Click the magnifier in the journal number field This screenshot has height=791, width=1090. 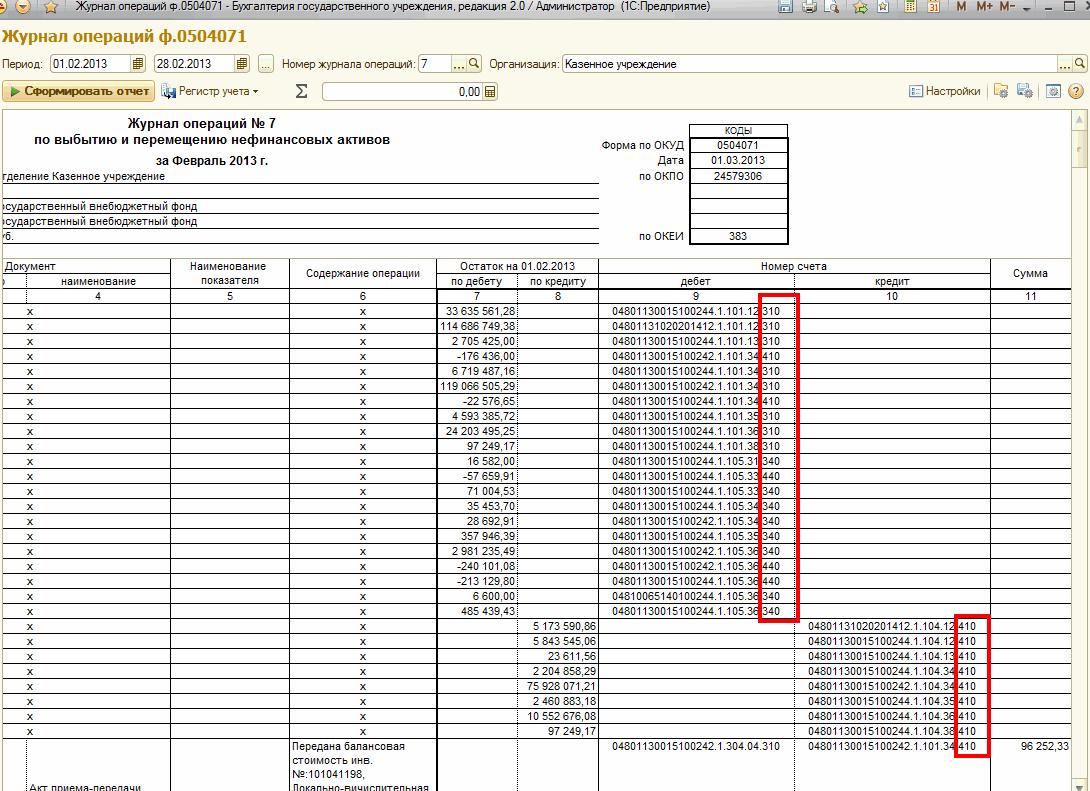tap(474, 64)
